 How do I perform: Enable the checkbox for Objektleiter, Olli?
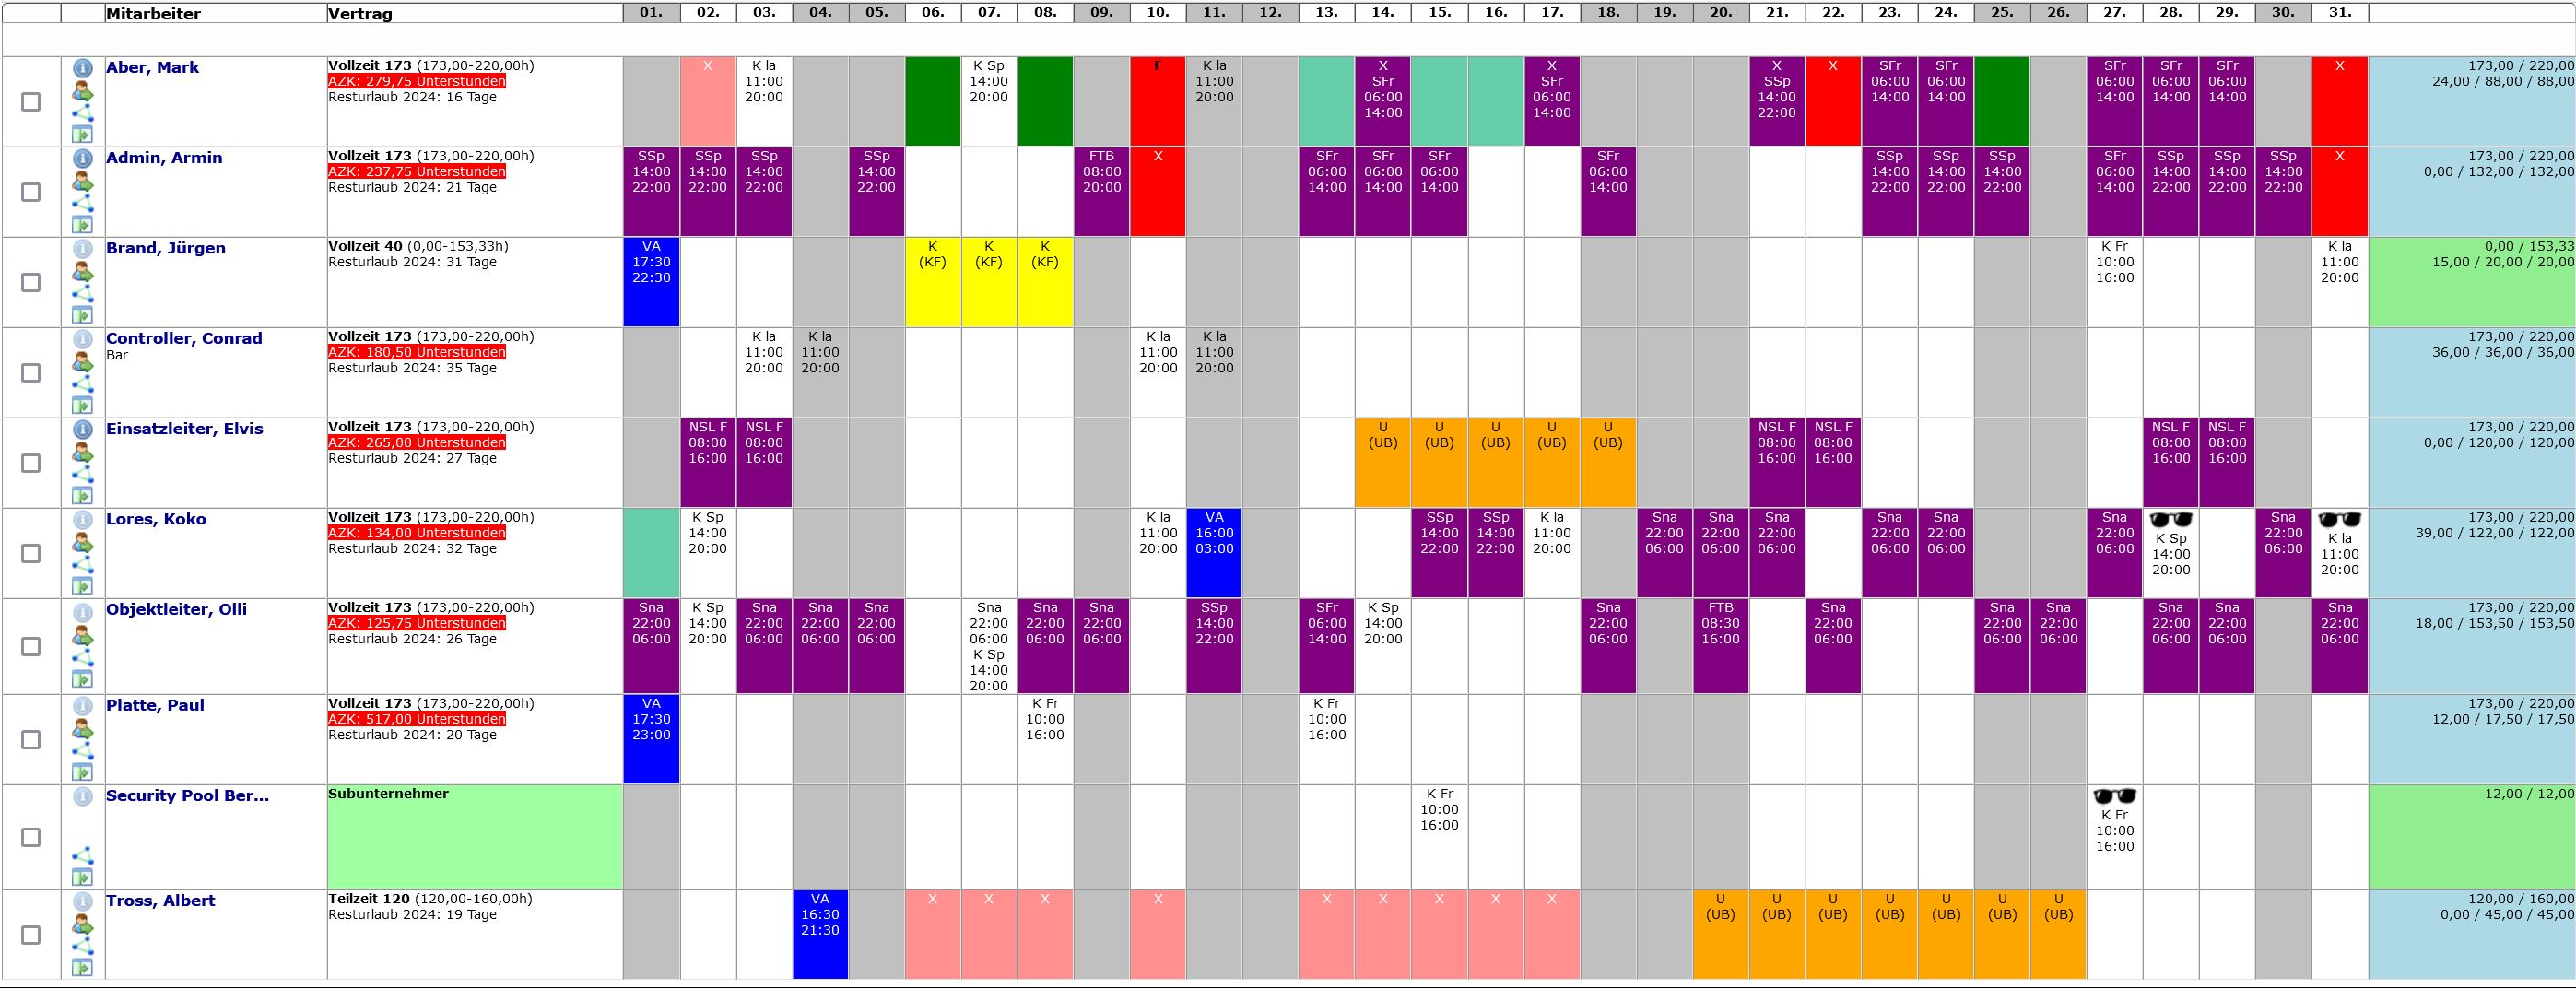(31, 647)
